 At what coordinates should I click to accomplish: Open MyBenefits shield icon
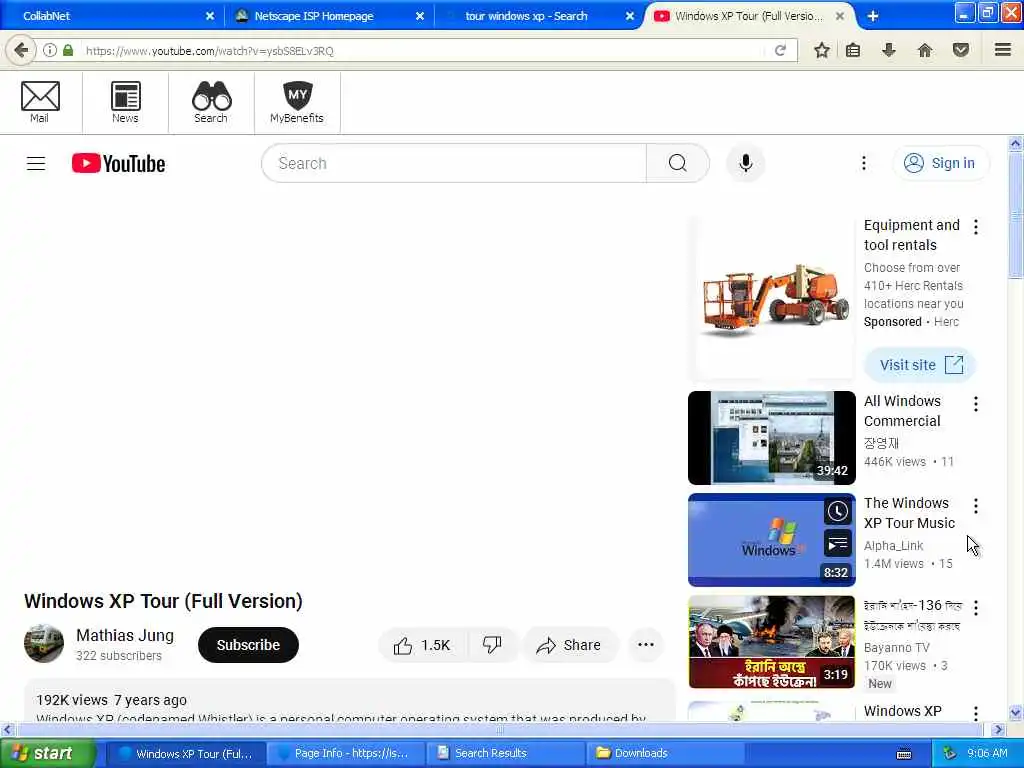click(297, 103)
